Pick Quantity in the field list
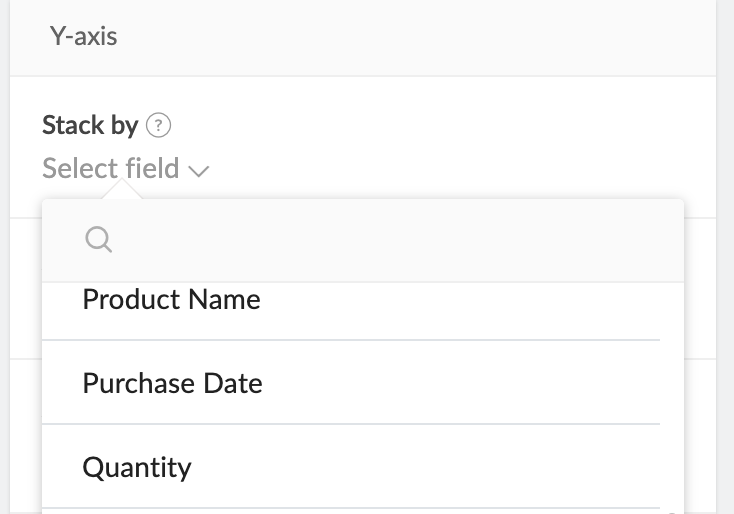The height and width of the screenshot is (514, 734). click(137, 467)
